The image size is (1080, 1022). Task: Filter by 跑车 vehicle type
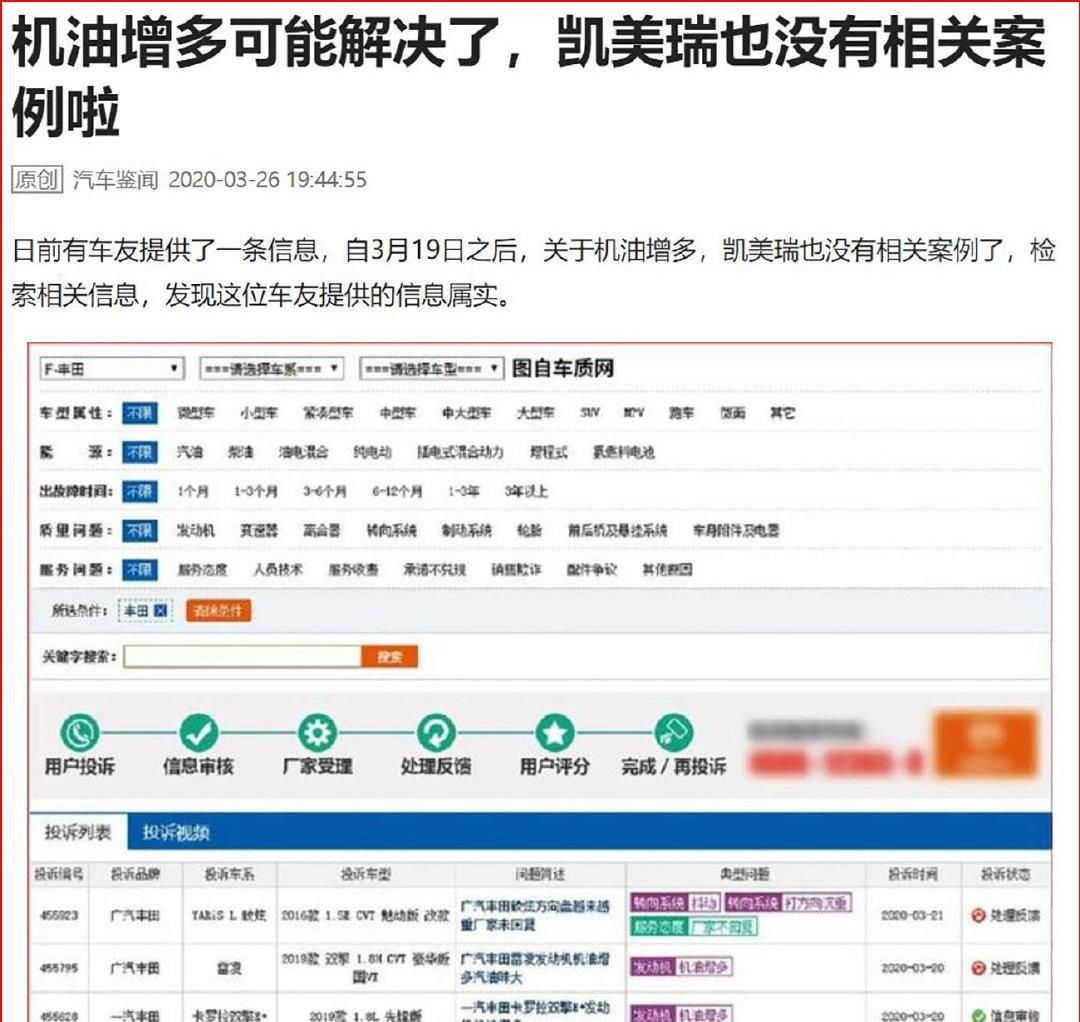coord(681,413)
